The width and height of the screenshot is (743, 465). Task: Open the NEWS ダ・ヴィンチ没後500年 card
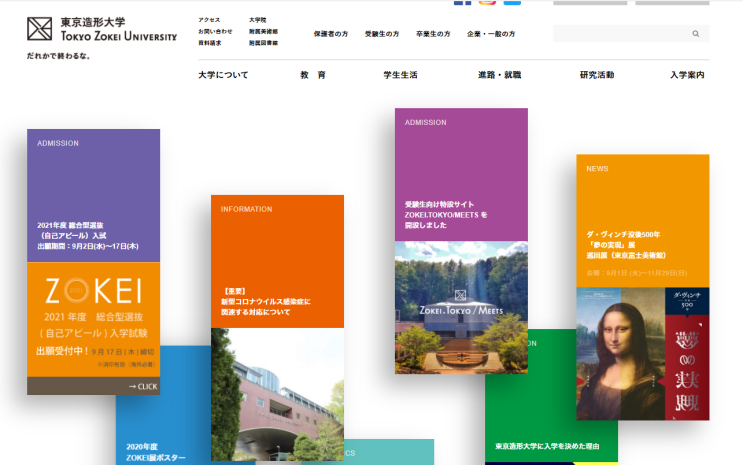[643, 221]
